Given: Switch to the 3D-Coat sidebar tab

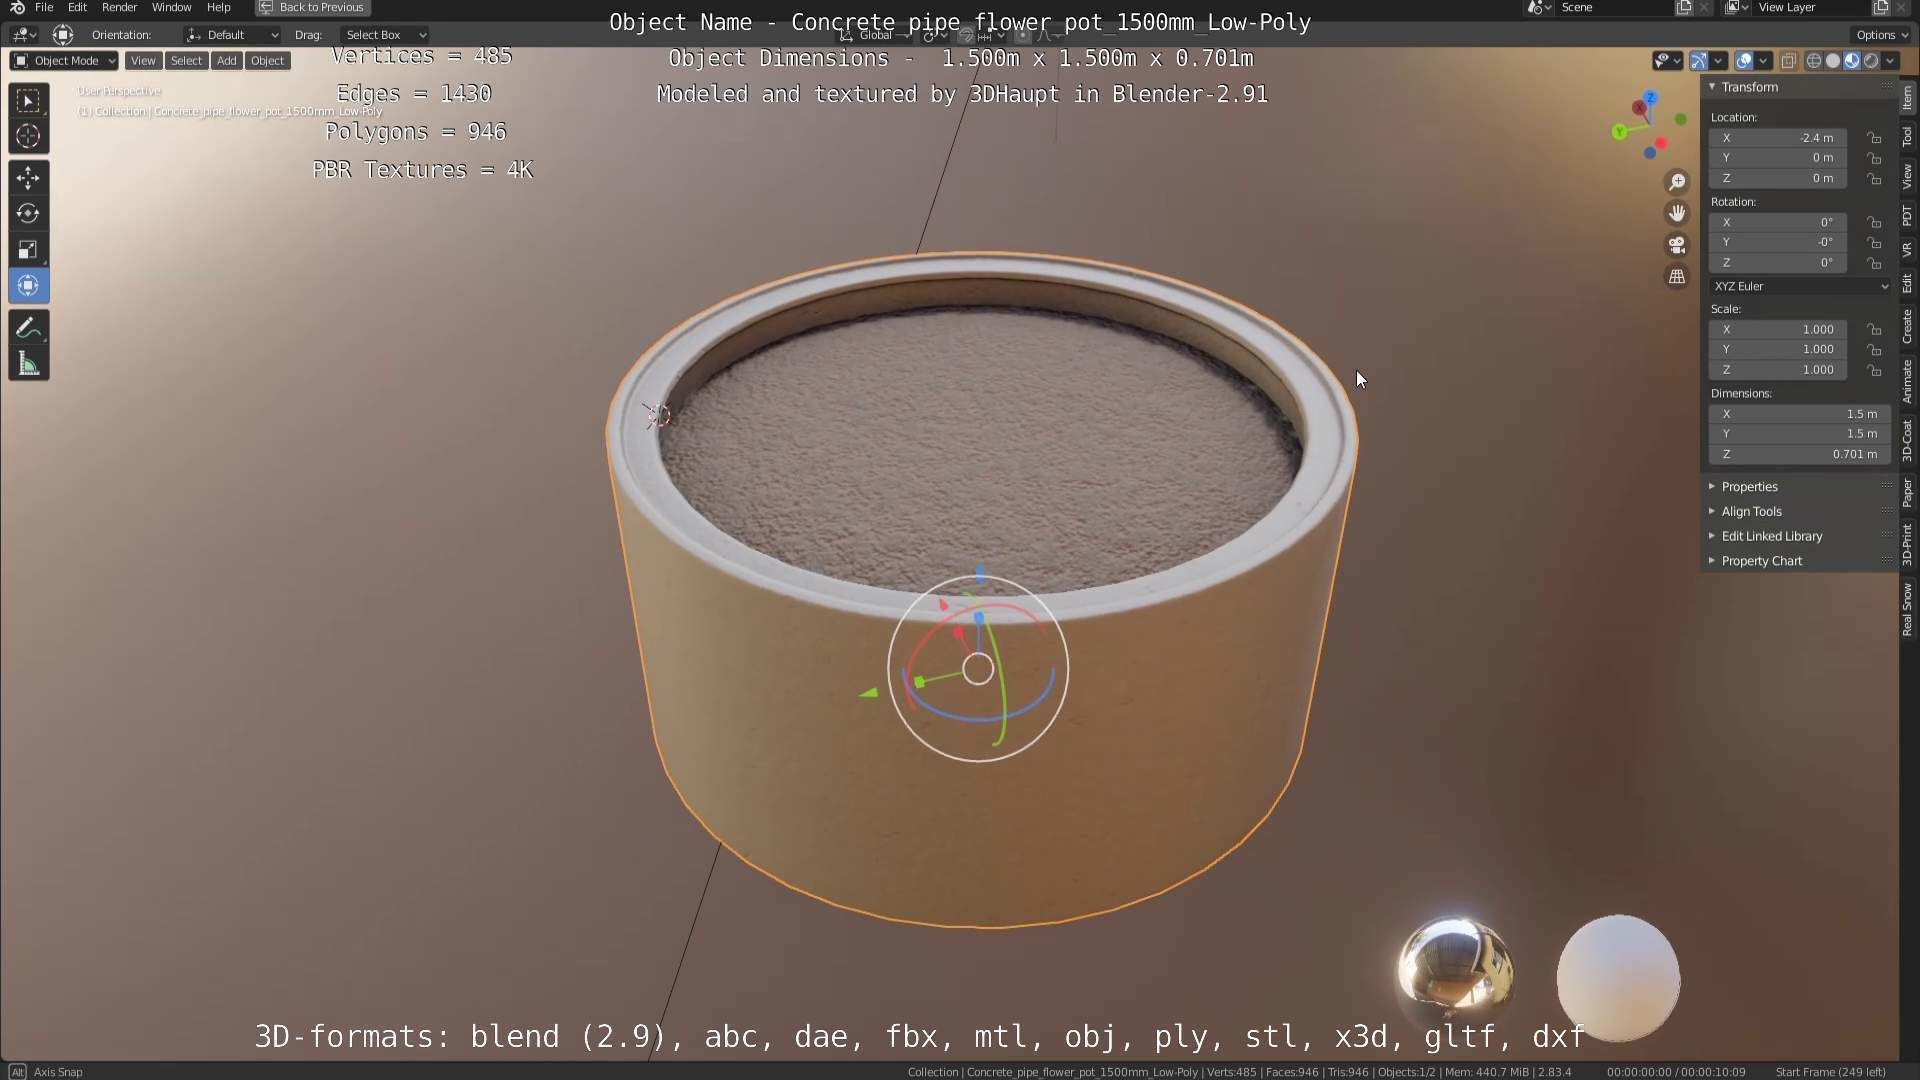Looking at the screenshot, I should click(x=1908, y=440).
